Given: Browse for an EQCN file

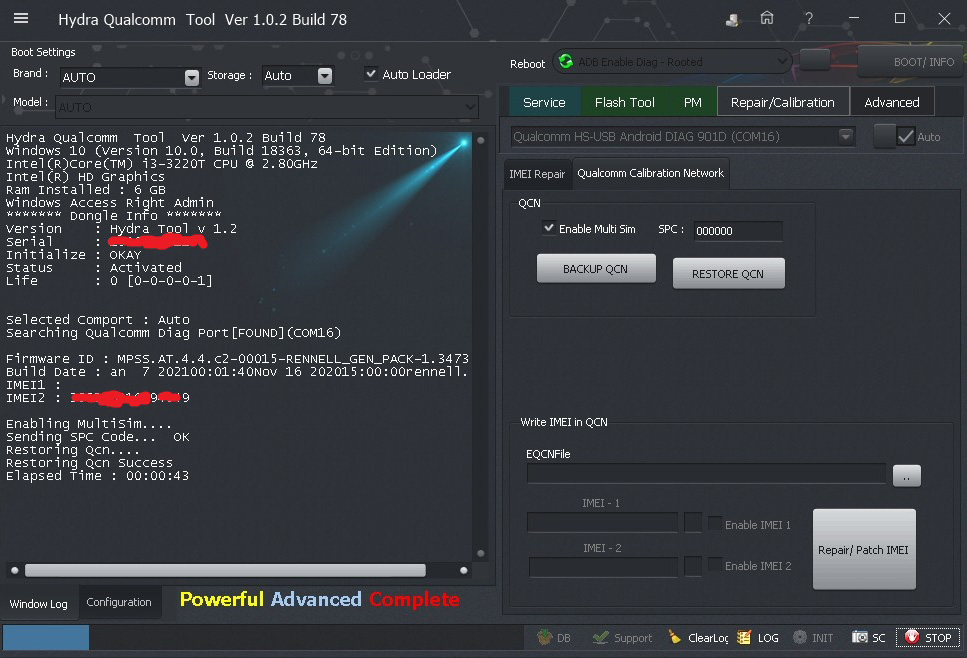Looking at the screenshot, I should pyautogui.click(x=907, y=475).
